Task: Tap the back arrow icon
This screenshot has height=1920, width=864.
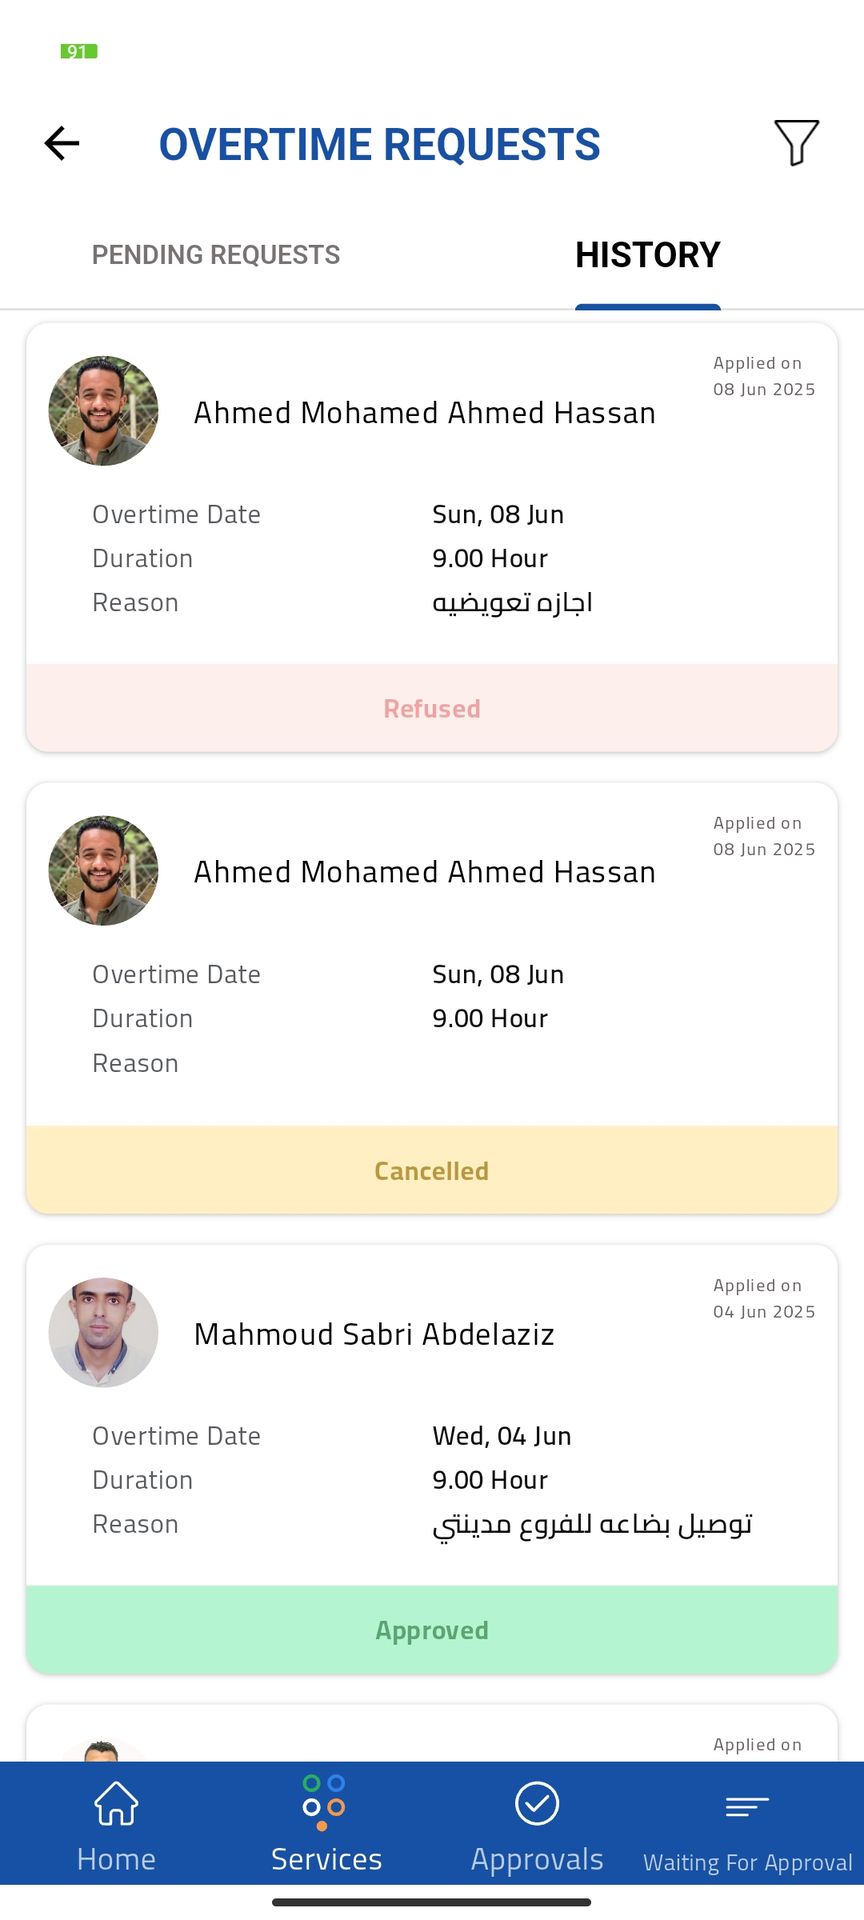Action: coord(62,143)
